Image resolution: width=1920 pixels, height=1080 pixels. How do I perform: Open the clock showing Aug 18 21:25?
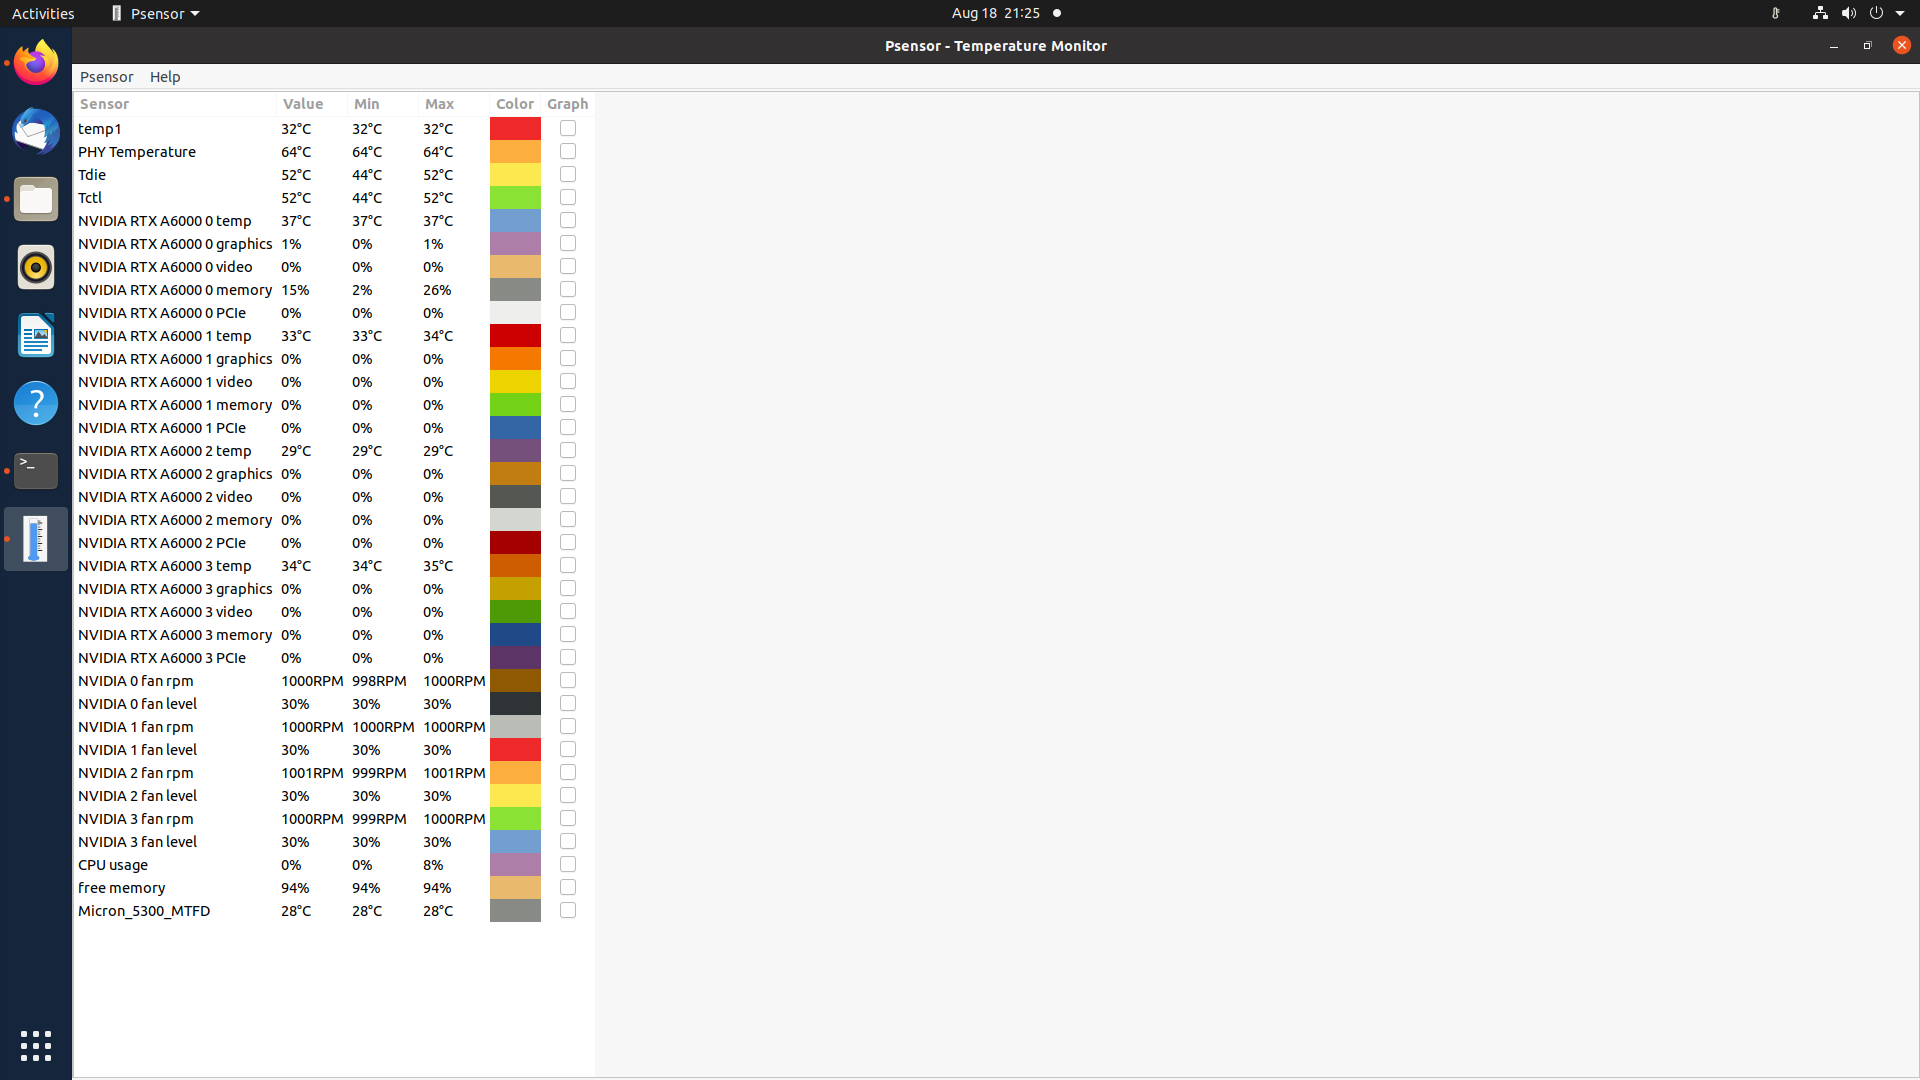[x=996, y=13]
